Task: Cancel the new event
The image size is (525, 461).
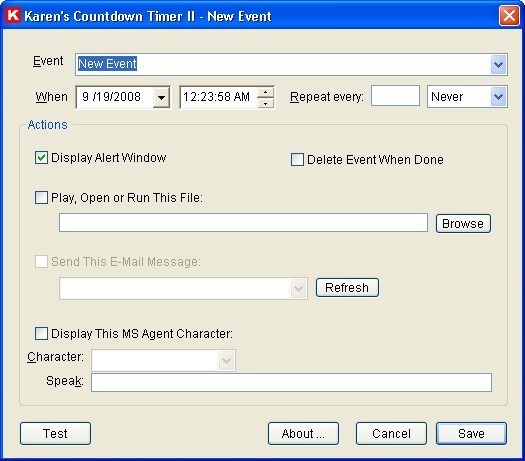Action: click(x=391, y=434)
